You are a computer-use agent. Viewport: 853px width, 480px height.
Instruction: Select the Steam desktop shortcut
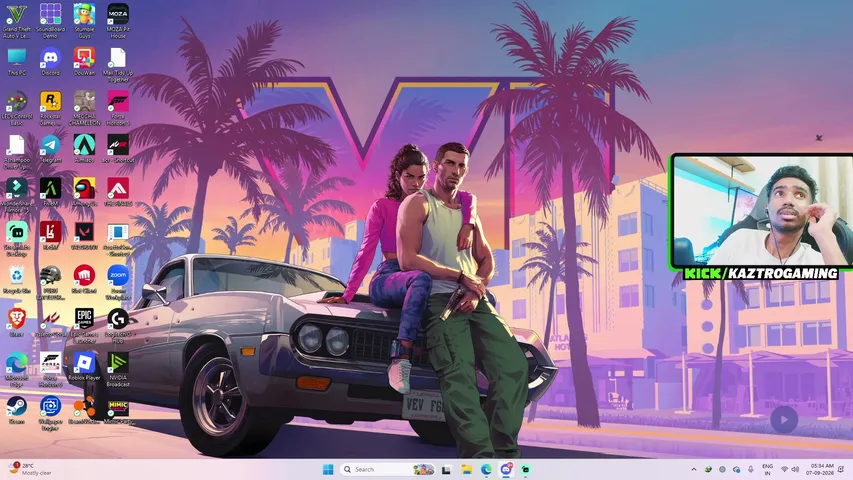click(16, 410)
